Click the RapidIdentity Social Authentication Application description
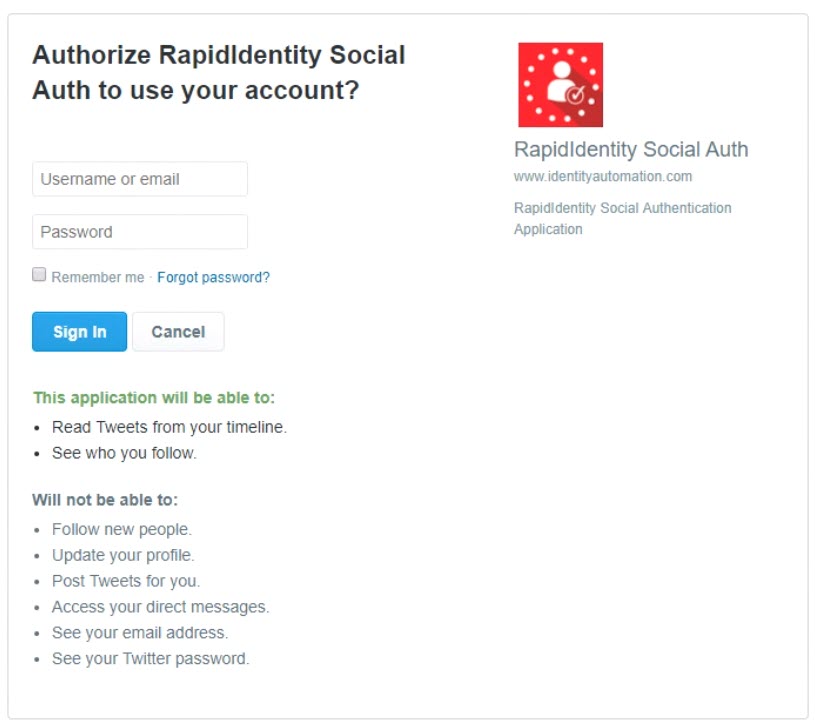818x727 pixels. [622, 218]
